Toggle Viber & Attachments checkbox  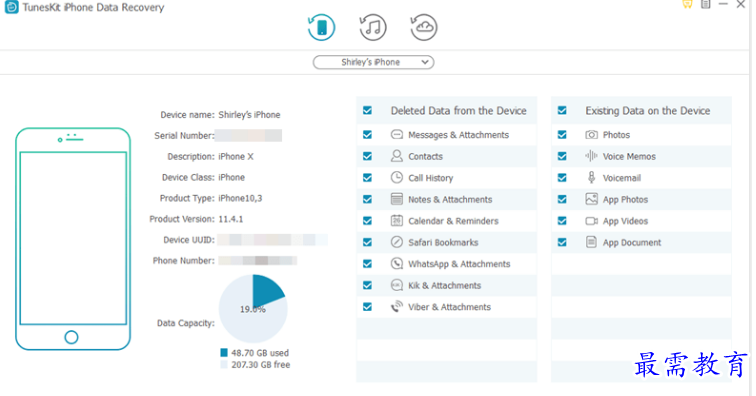[367, 307]
